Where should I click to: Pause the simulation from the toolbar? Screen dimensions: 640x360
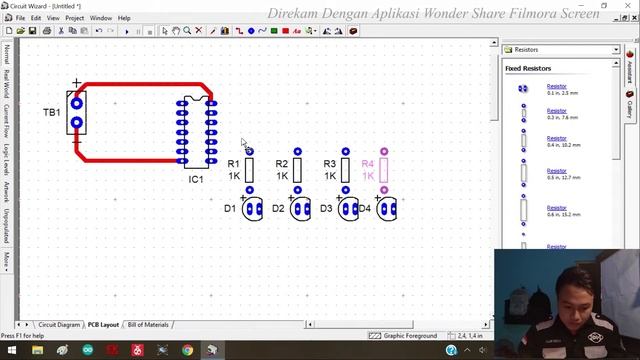coord(138,31)
